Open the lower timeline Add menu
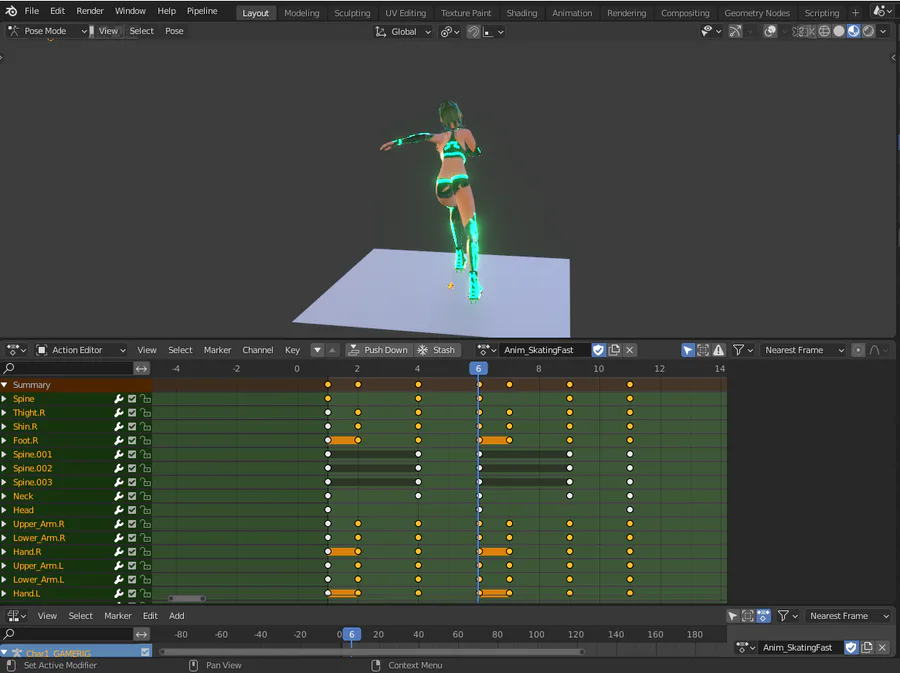Screen dimensions: 900x673 [176, 616]
